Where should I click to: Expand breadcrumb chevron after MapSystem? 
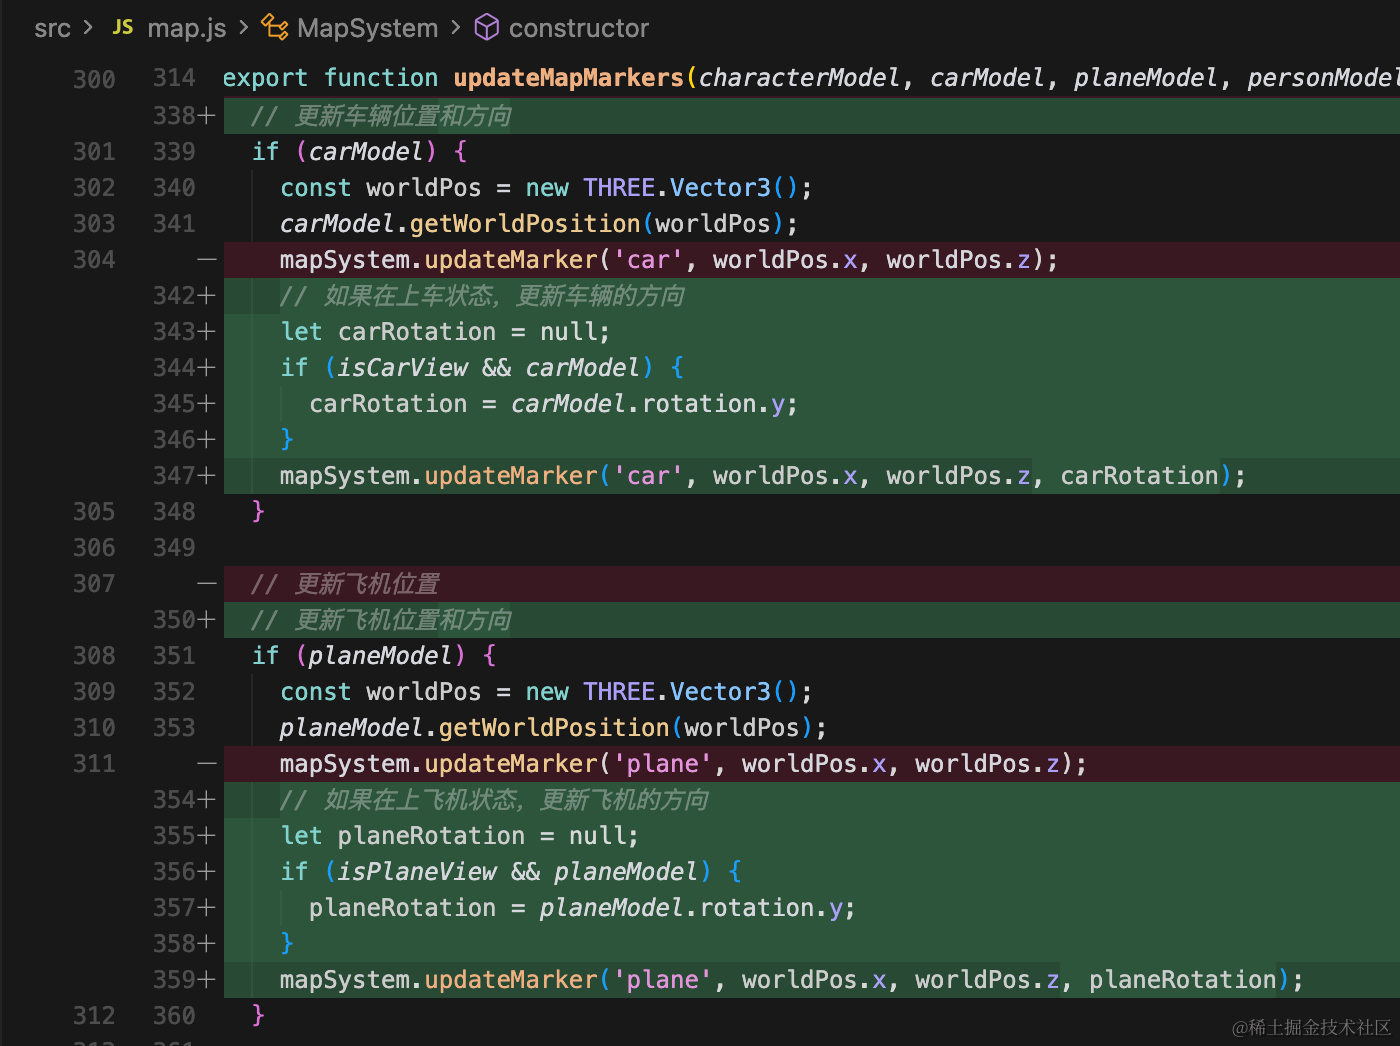point(456,27)
